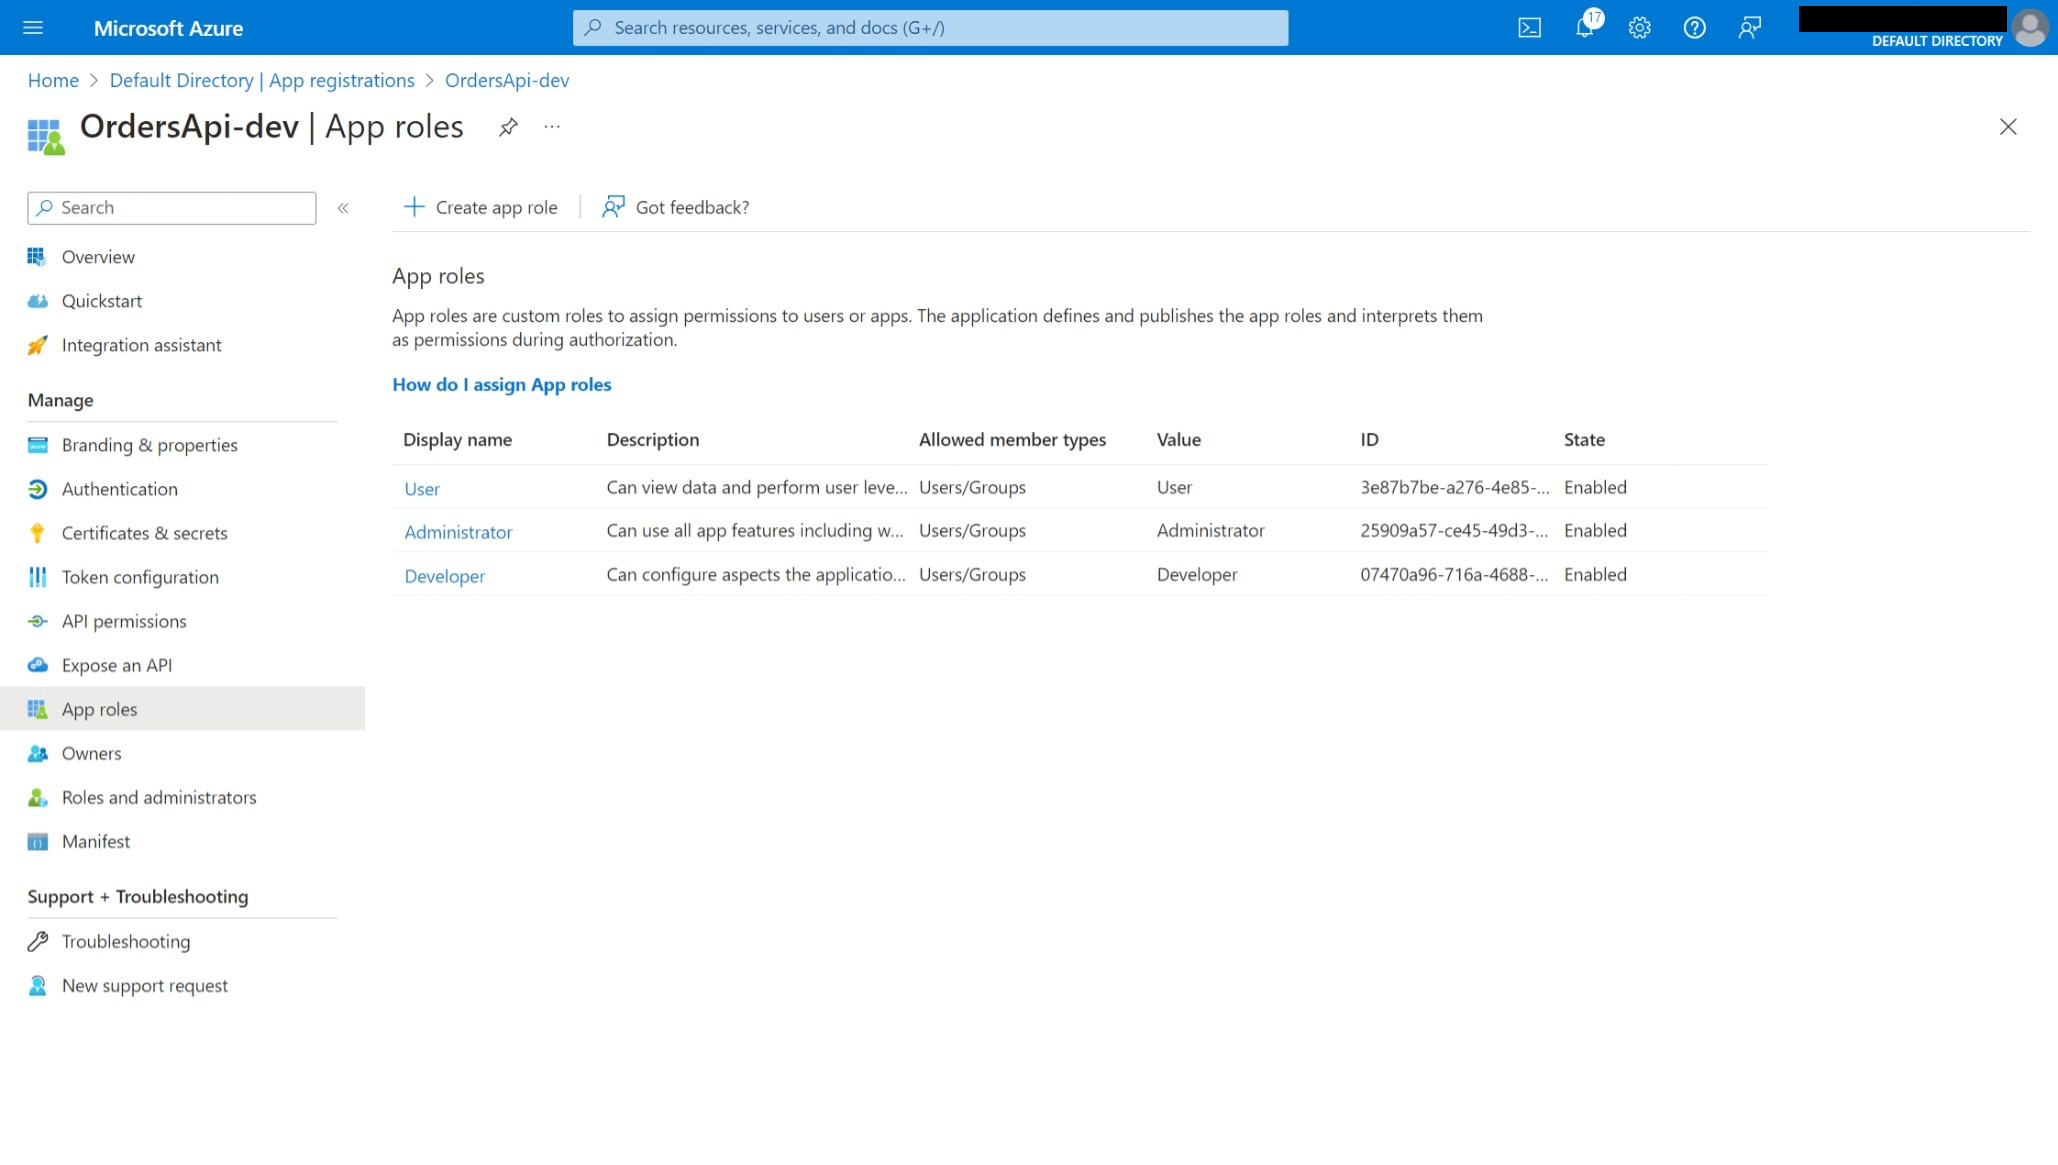The height and width of the screenshot is (1165, 2058).
Task: Open the help question mark icon
Action: pos(1694,28)
